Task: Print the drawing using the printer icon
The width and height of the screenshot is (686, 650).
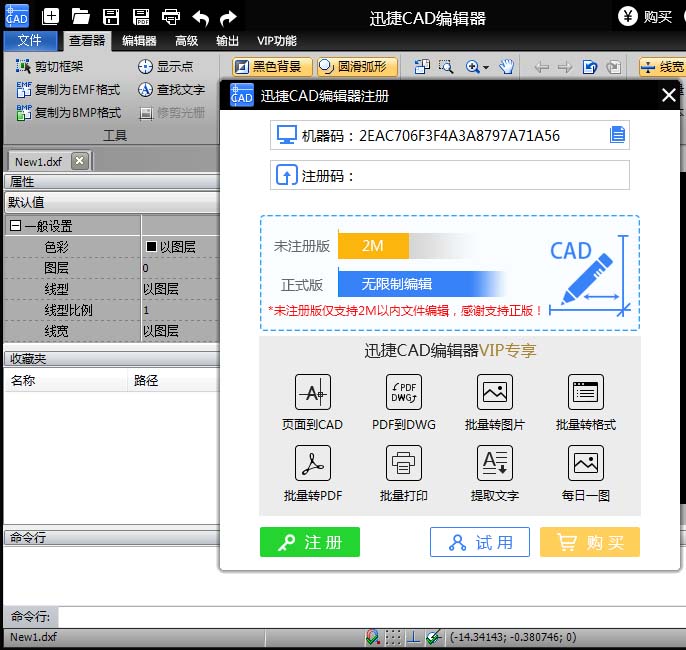Action: [171, 17]
